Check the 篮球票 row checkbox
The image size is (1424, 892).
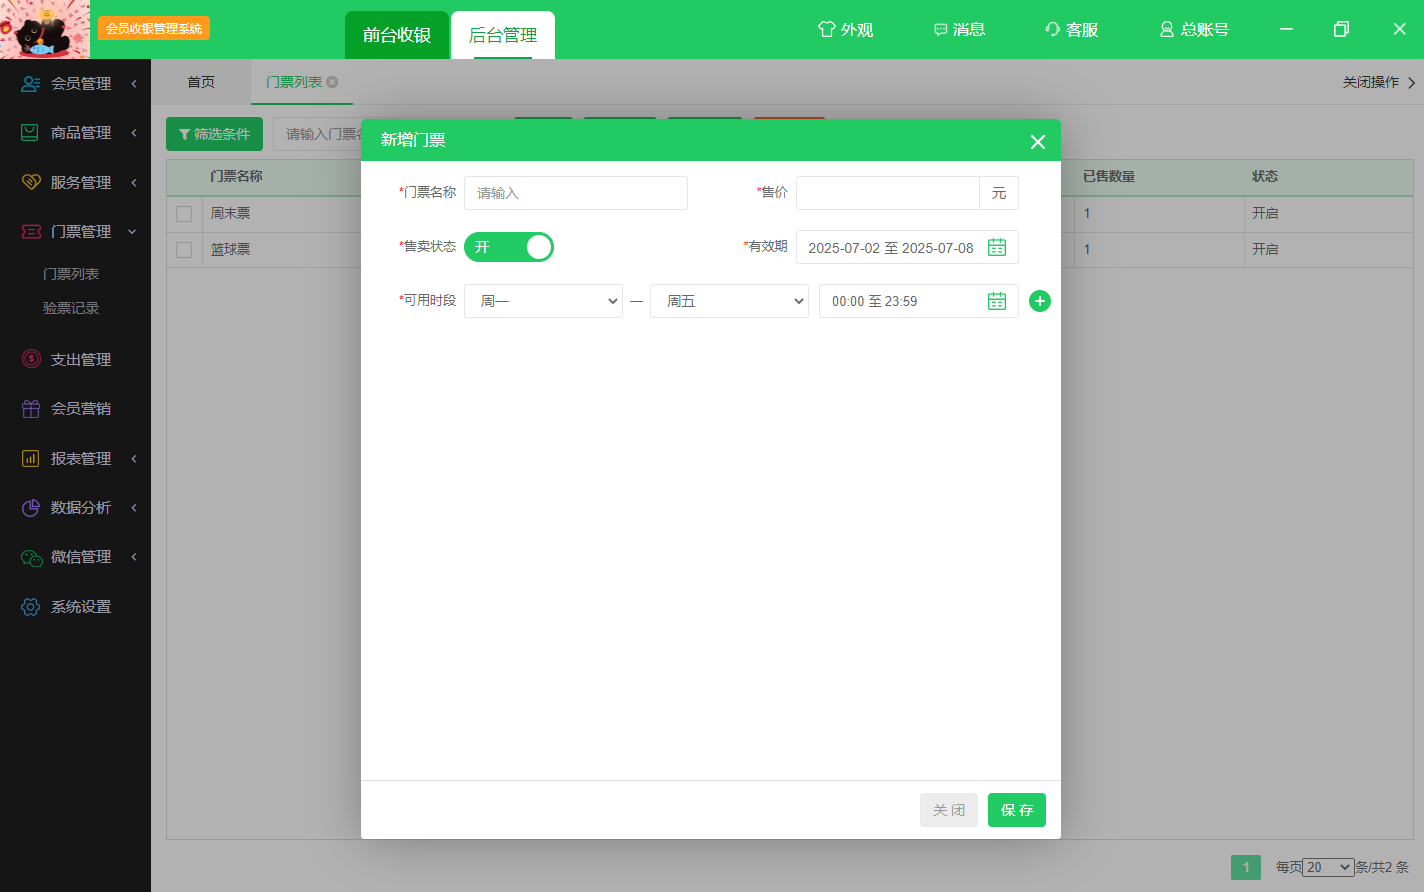pos(184,250)
